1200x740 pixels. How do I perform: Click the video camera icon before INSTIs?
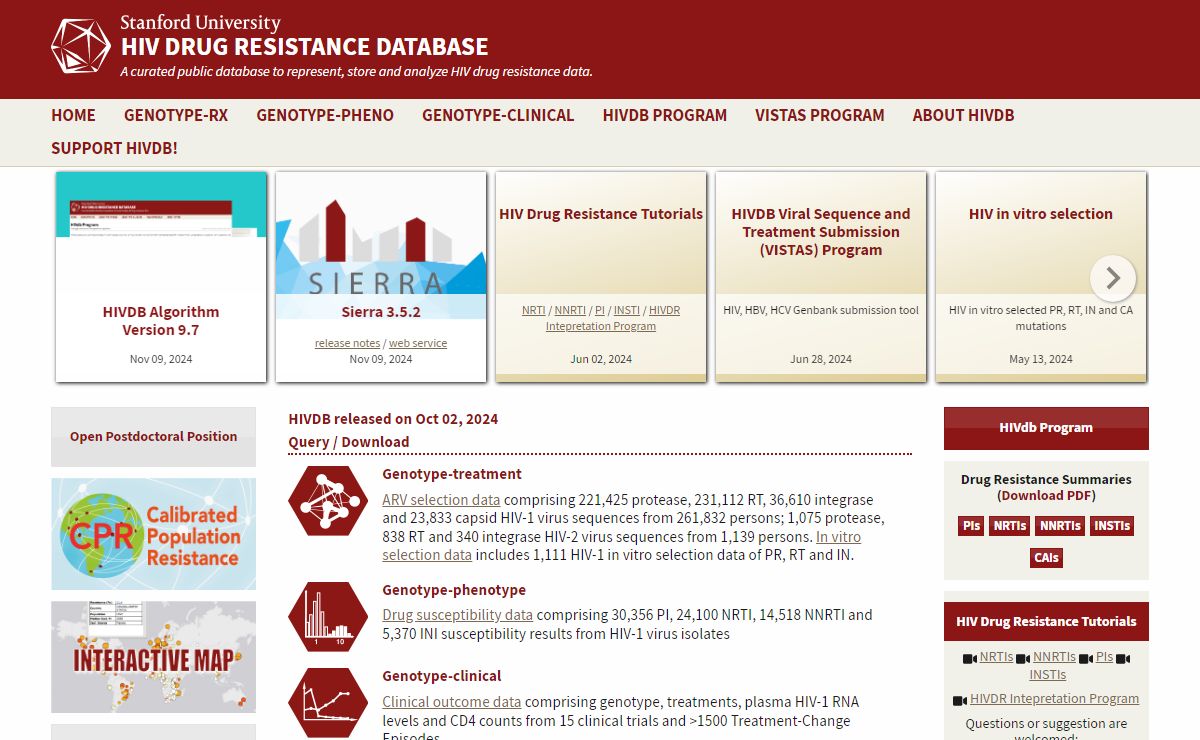click(1122, 659)
